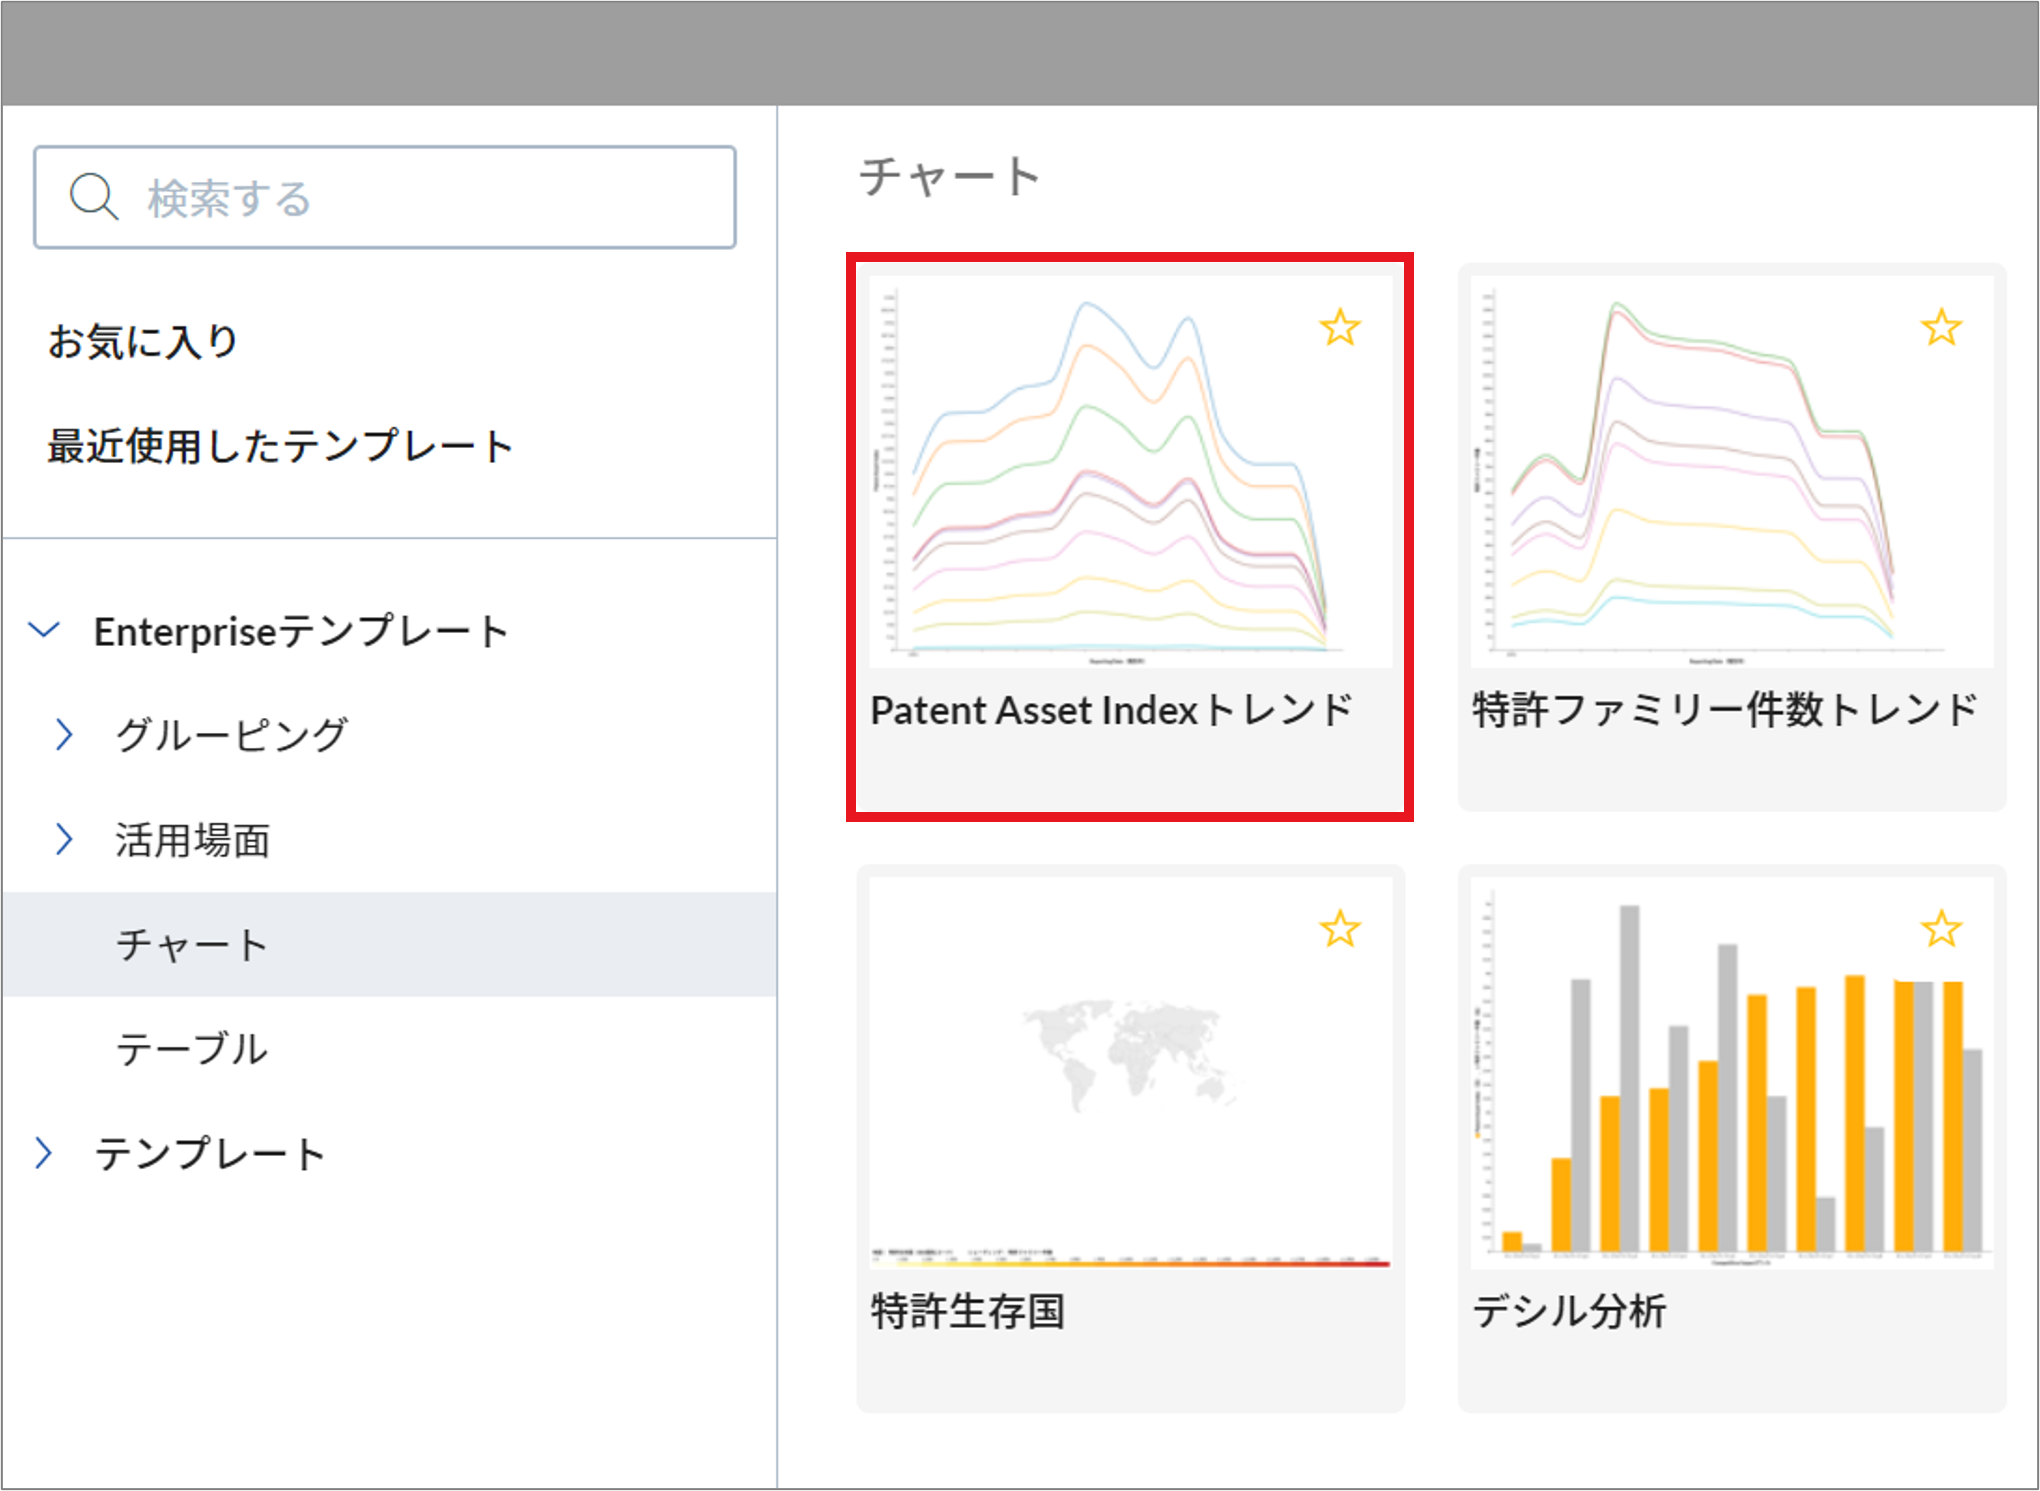The image size is (2040, 1491).
Task: Click the 特許生存国 title text
Action: (x=967, y=1311)
